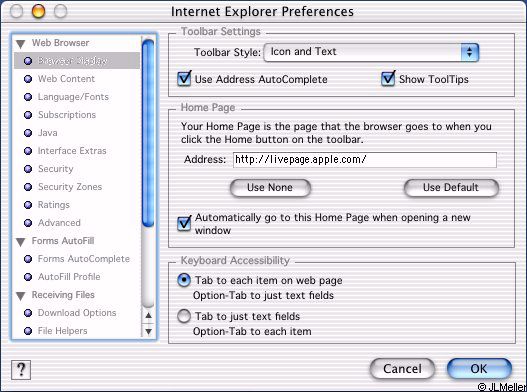Open Subscriptions preferences
The width and height of the screenshot is (527, 392).
click(x=67, y=115)
